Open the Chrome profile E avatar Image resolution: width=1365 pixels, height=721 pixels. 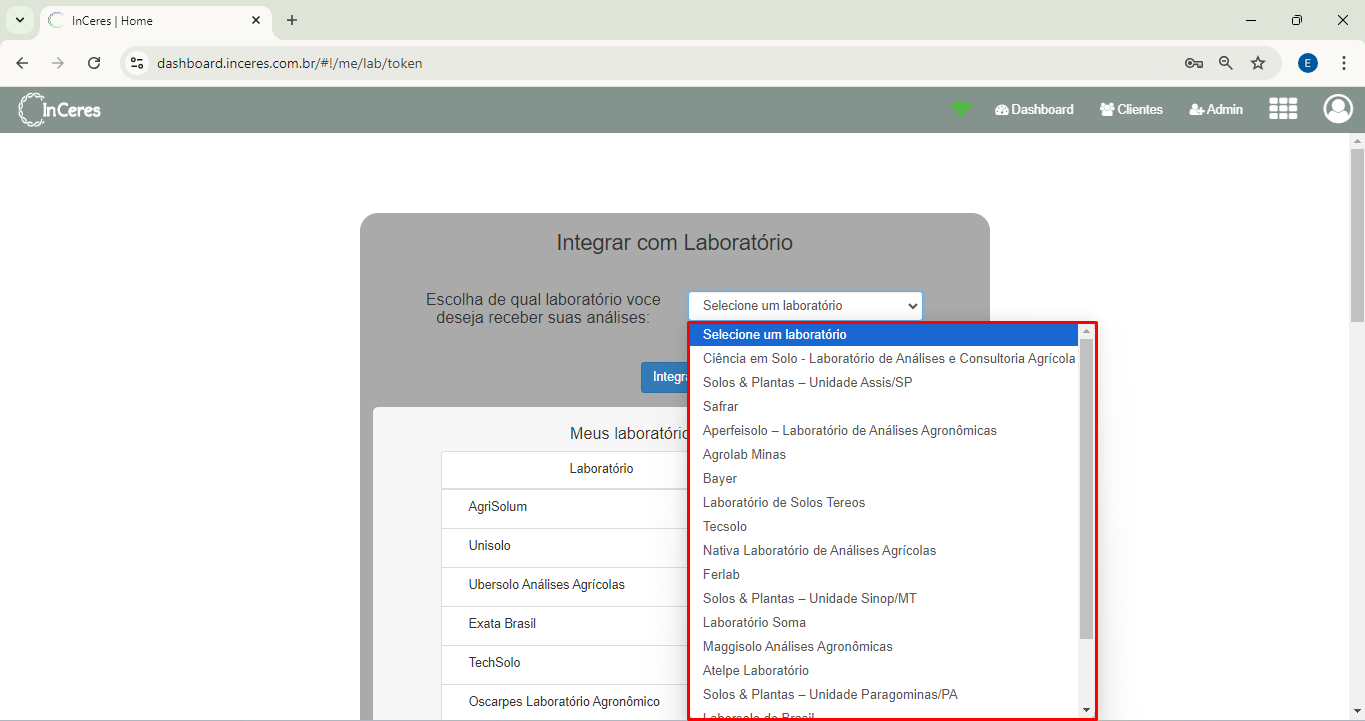[1308, 63]
